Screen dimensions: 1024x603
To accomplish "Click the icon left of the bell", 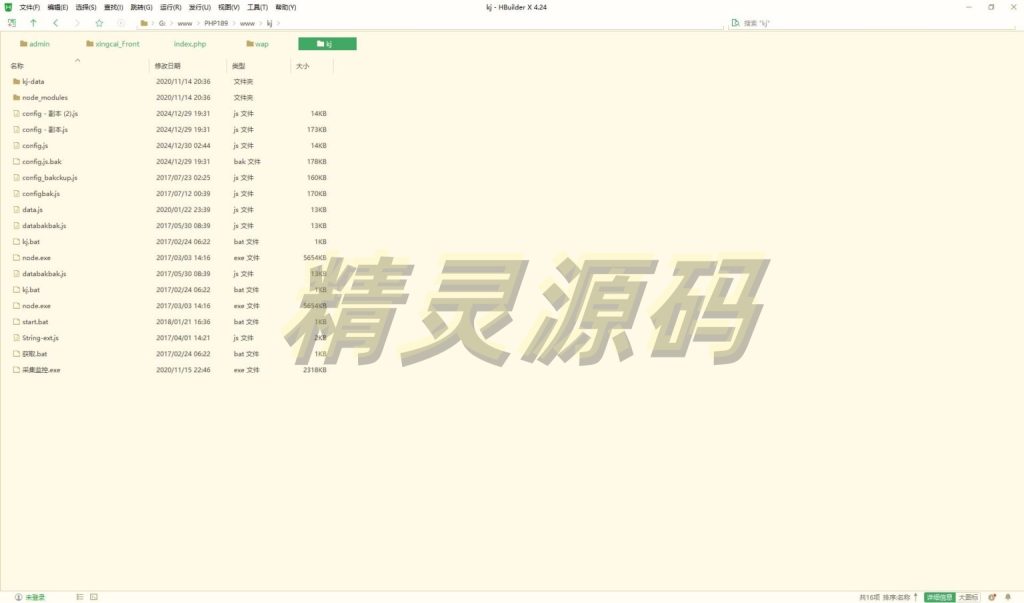I will point(992,597).
